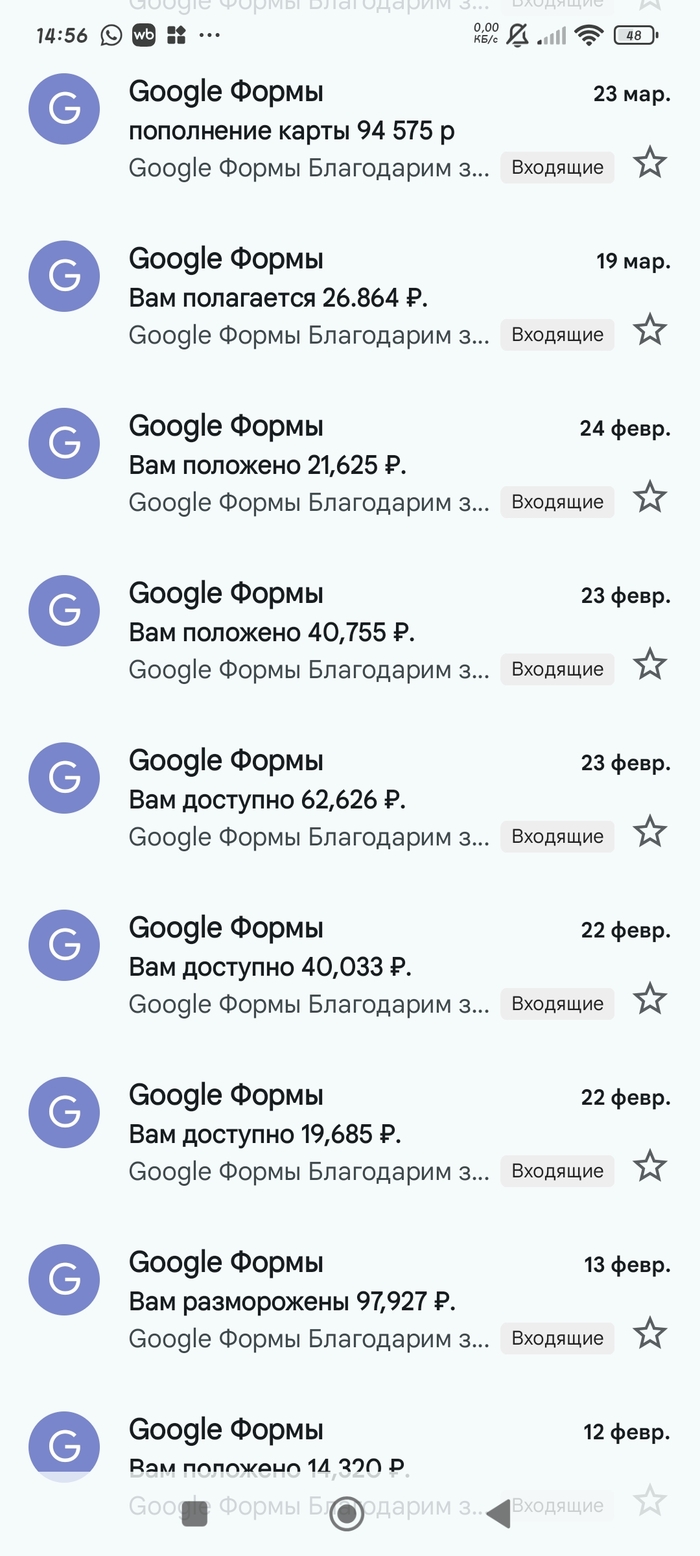Tap the battery indicator in status bar
This screenshot has width=700, height=1556.
(x=636, y=36)
